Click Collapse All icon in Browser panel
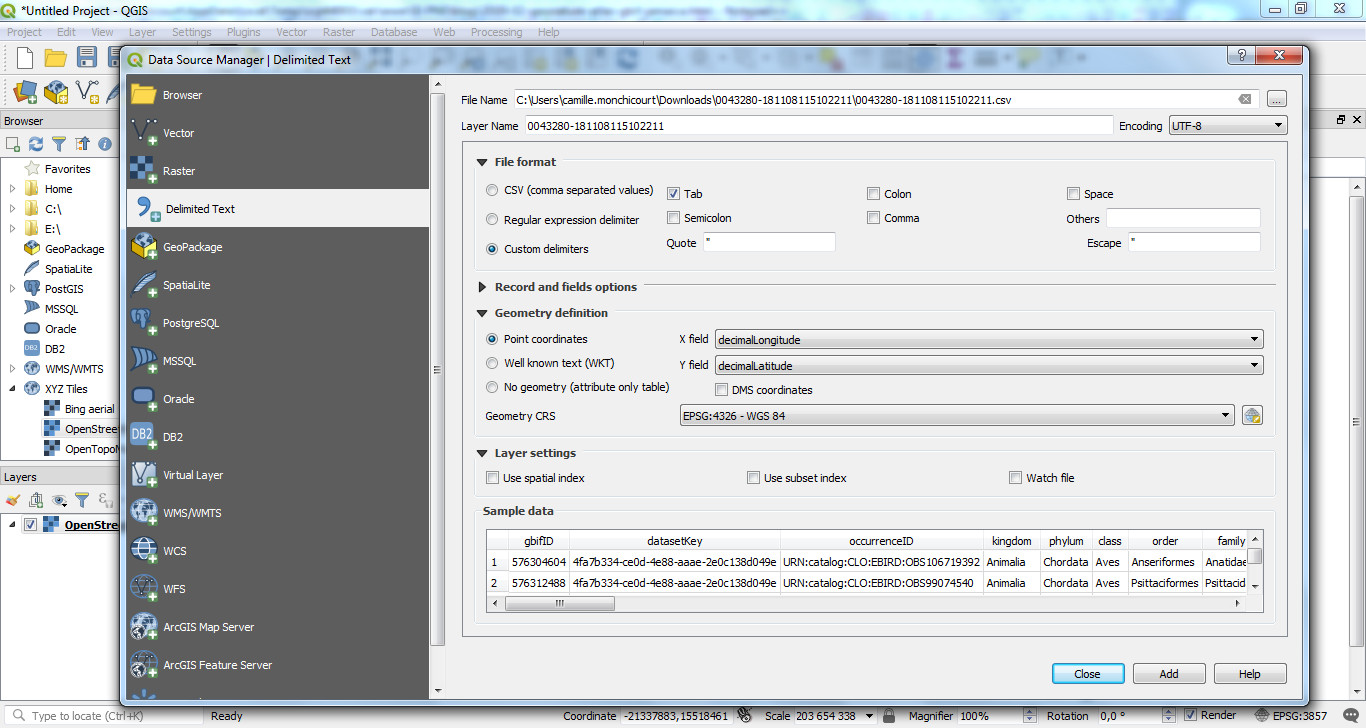This screenshot has width=1366, height=728. tap(82, 144)
